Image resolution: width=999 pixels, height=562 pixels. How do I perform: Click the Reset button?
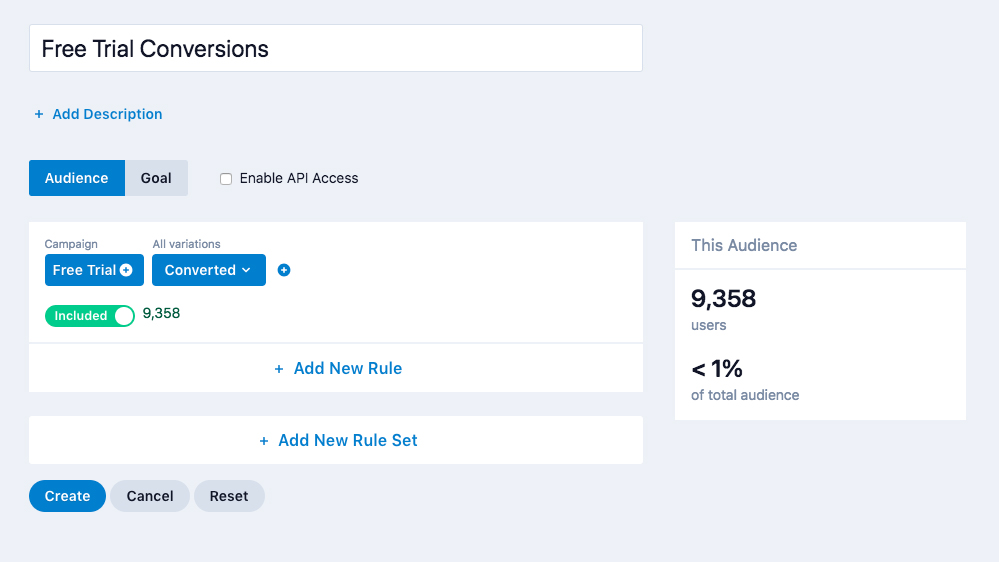229,496
